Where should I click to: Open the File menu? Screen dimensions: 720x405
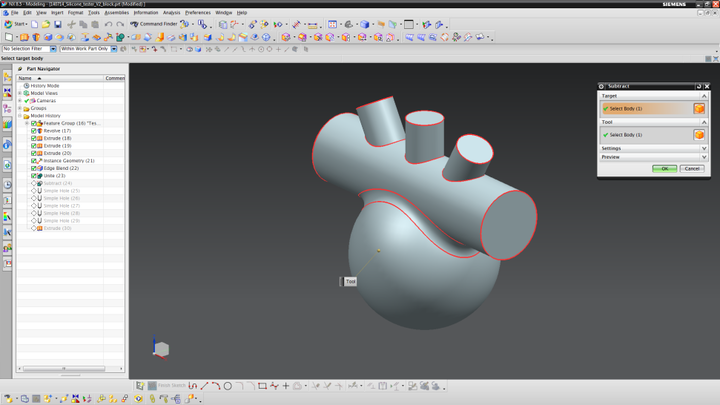(14, 13)
